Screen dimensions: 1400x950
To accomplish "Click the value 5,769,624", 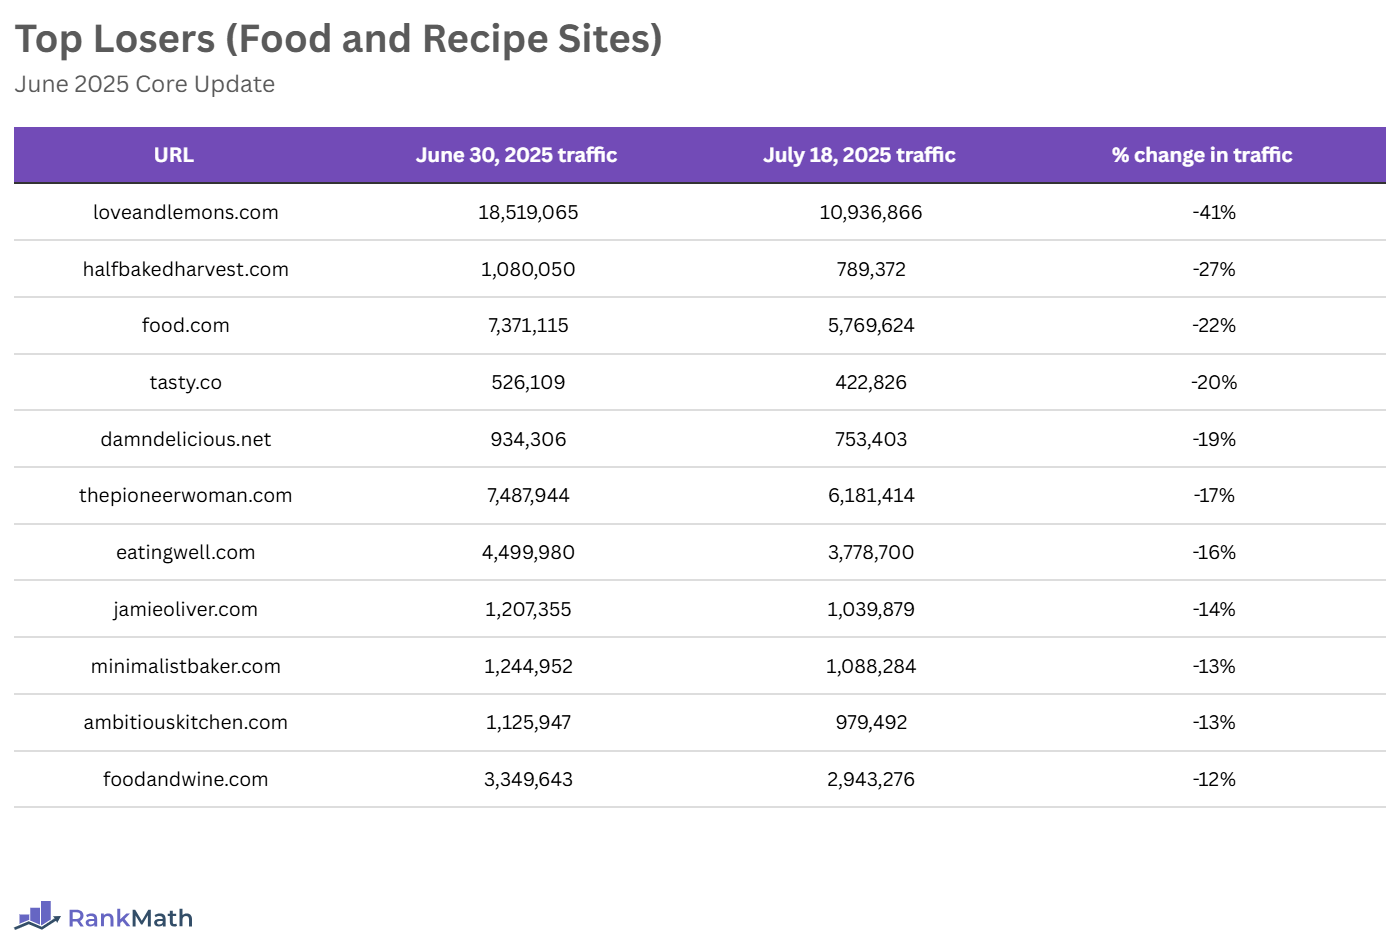I will (871, 325).
